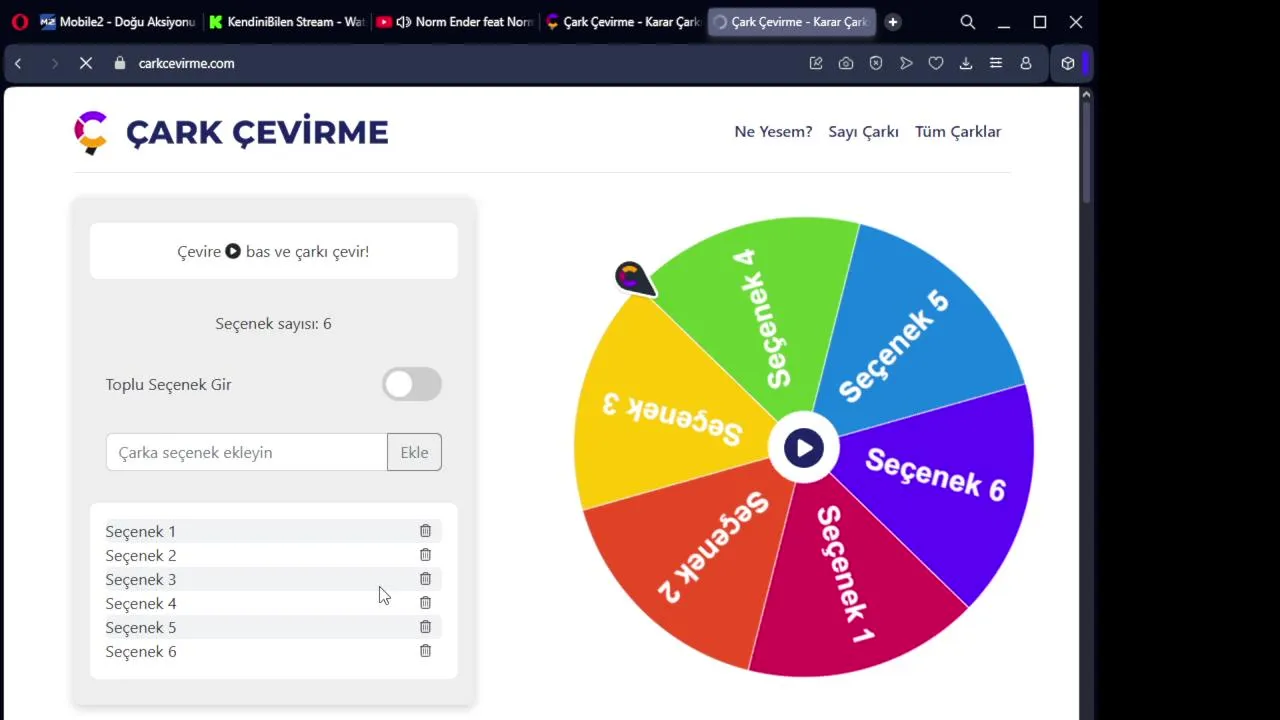Open the Opera menu icon
Image resolution: width=1280 pixels, height=720 pixels.
coord(20,21)
